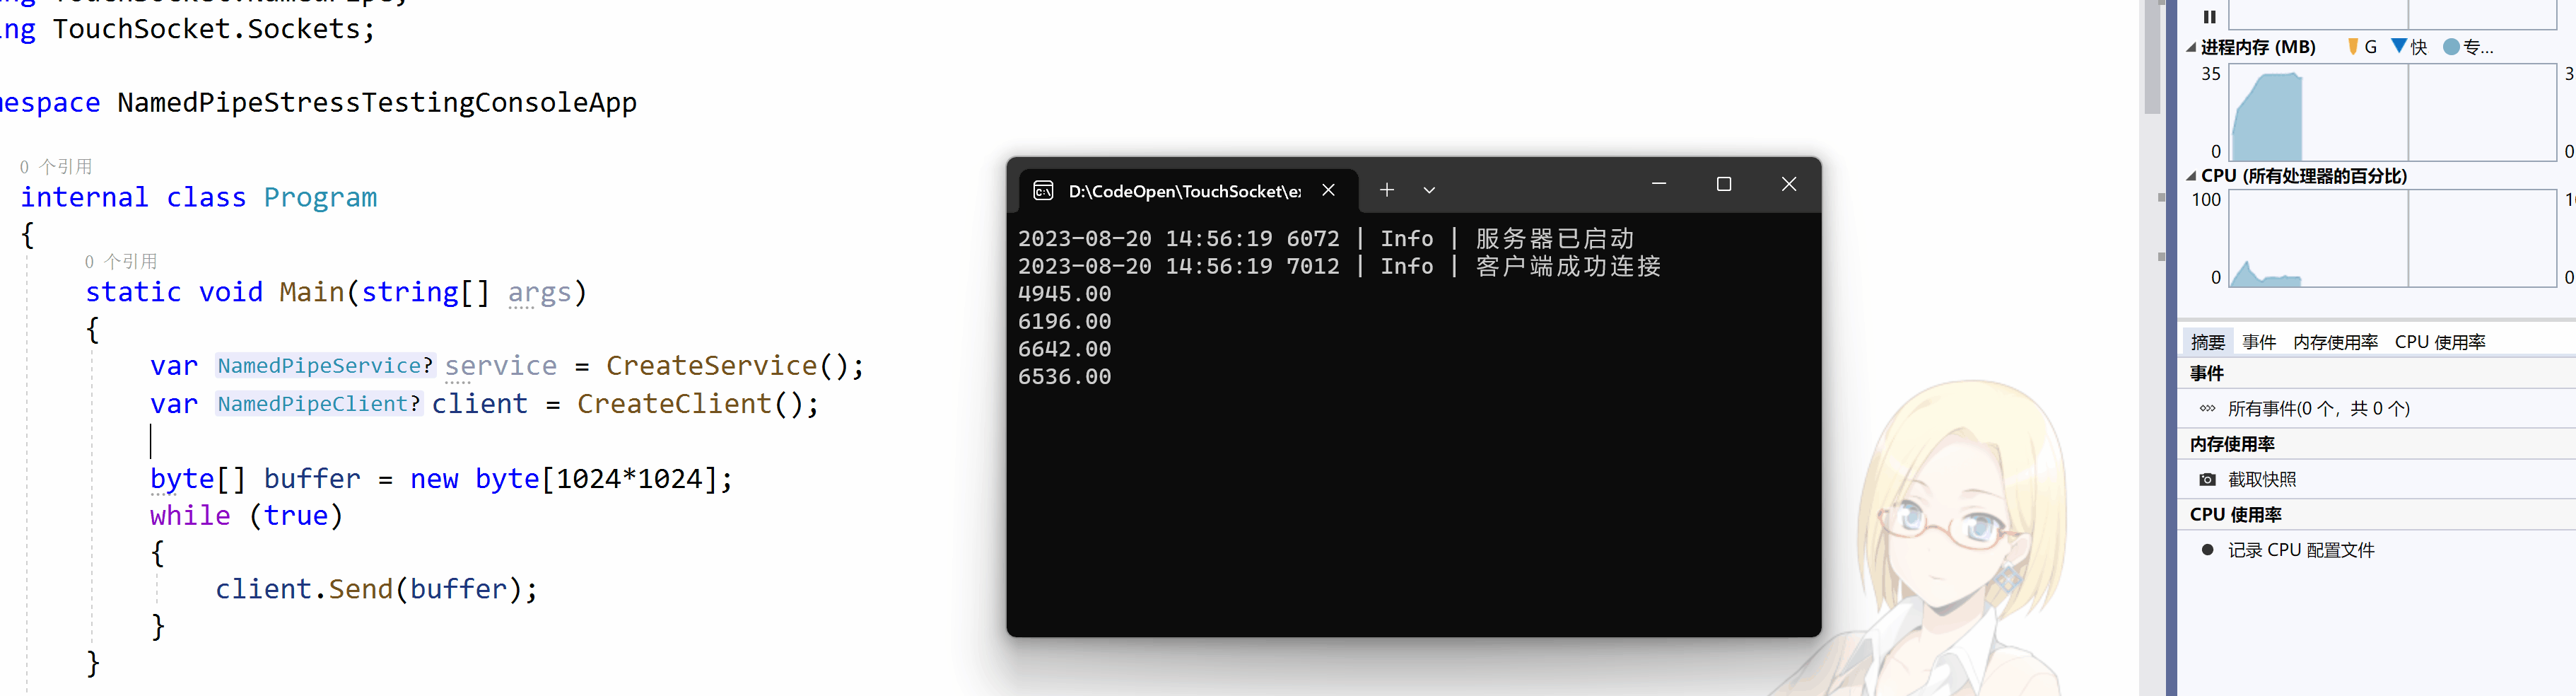
Task: Switch to the 摘要 tab
Action: pyautogui.click(x=2207, y=342)
